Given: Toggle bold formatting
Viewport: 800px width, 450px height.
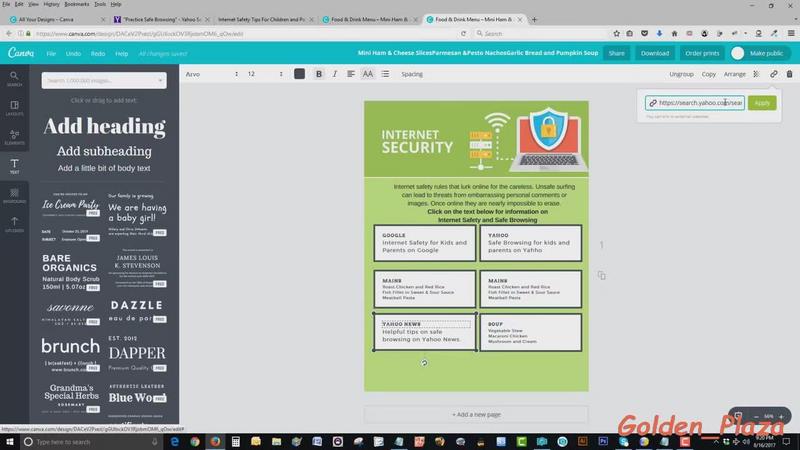Looking at the screenshot, I should pos(319,74).
